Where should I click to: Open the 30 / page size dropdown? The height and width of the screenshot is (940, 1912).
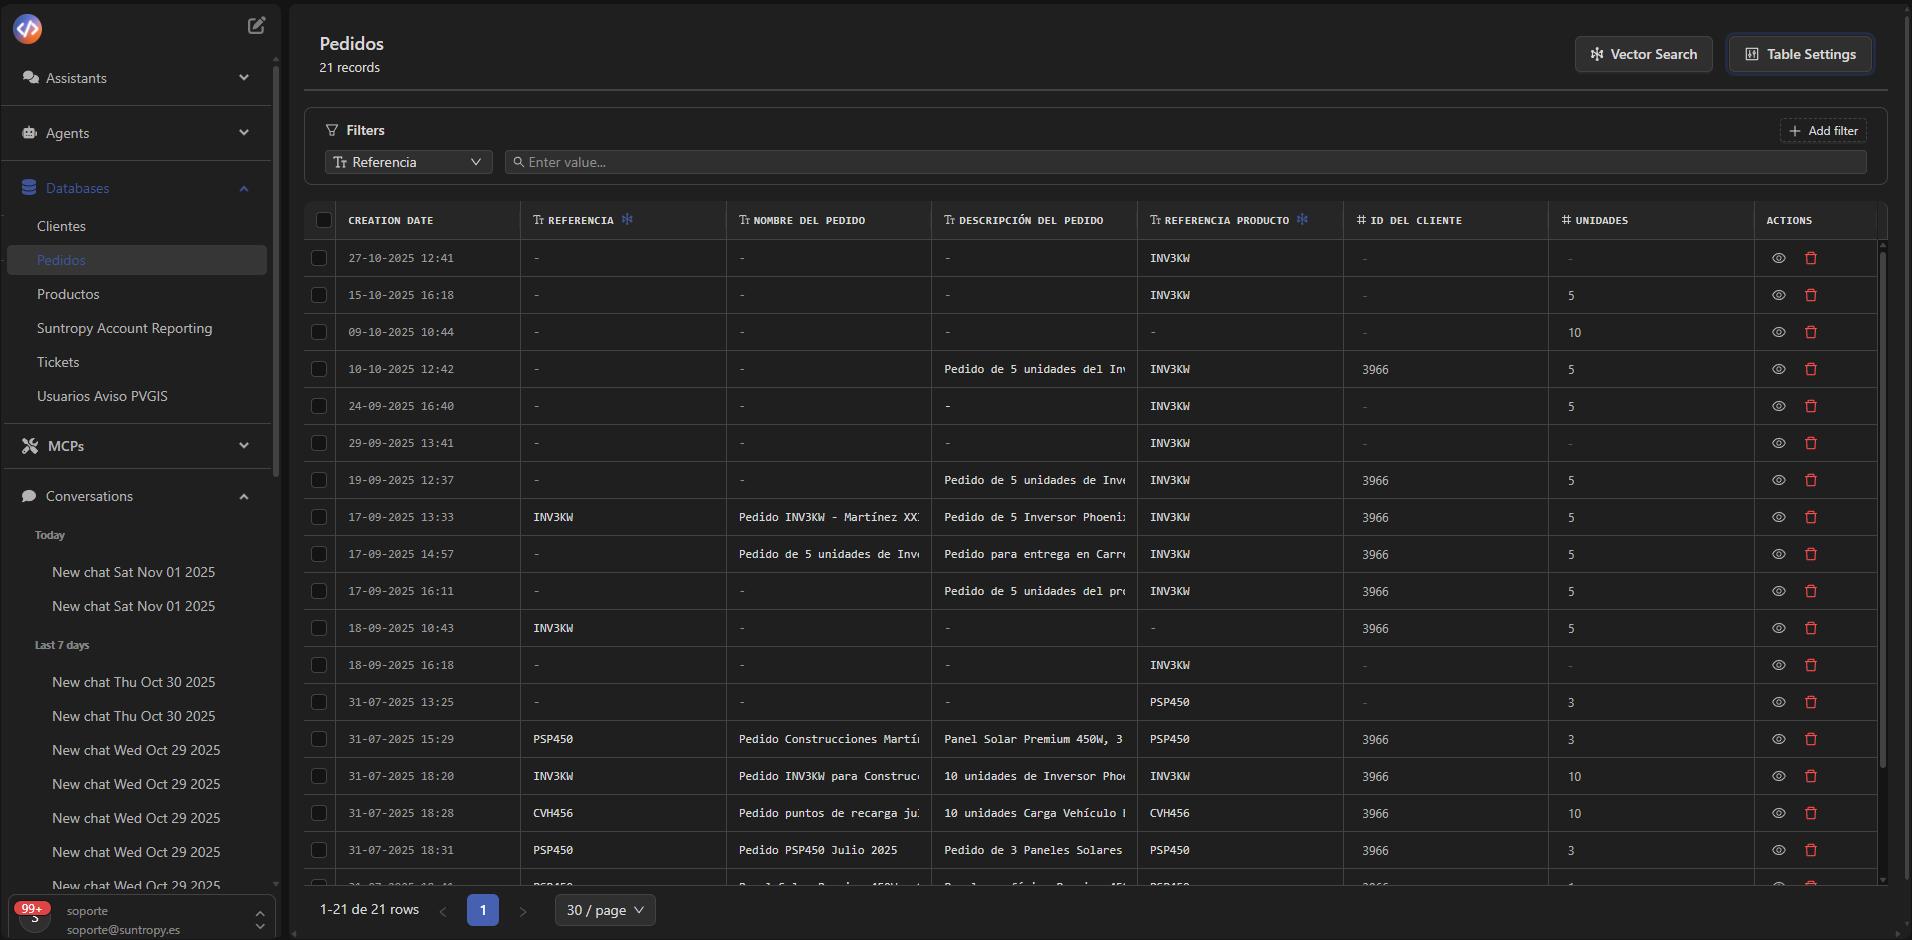[605, 910]
